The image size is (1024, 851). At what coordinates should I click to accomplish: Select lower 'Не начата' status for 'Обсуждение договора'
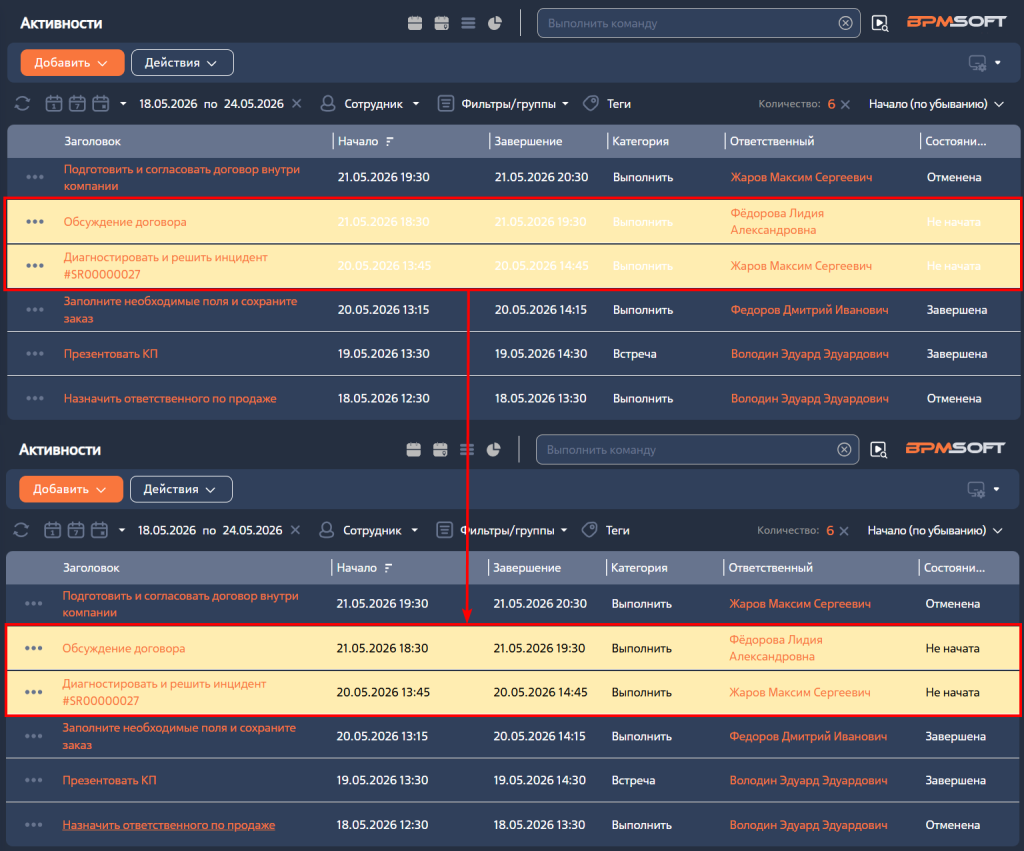[x=952, y=649]
